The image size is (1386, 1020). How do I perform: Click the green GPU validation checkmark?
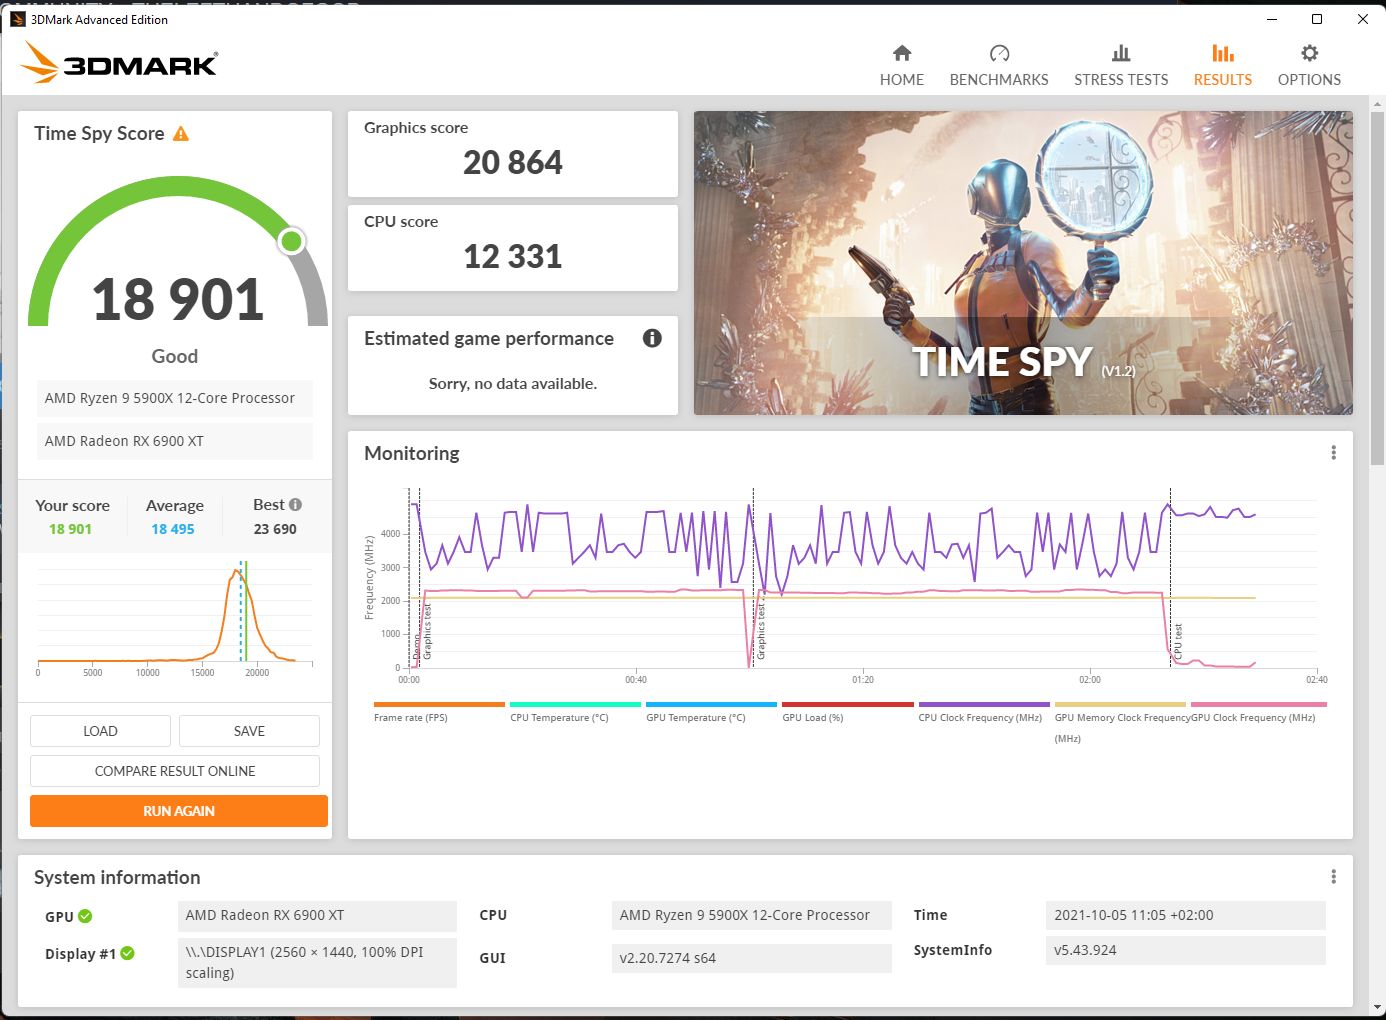click(x=85, y=916)
